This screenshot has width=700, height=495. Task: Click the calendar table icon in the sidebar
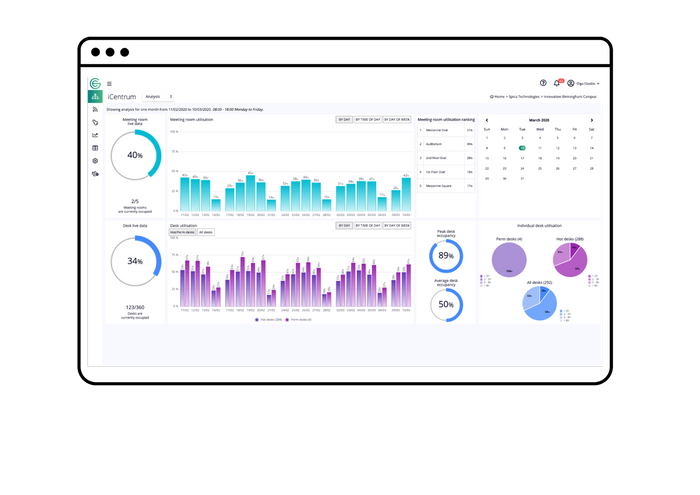(x=95, y=148)
